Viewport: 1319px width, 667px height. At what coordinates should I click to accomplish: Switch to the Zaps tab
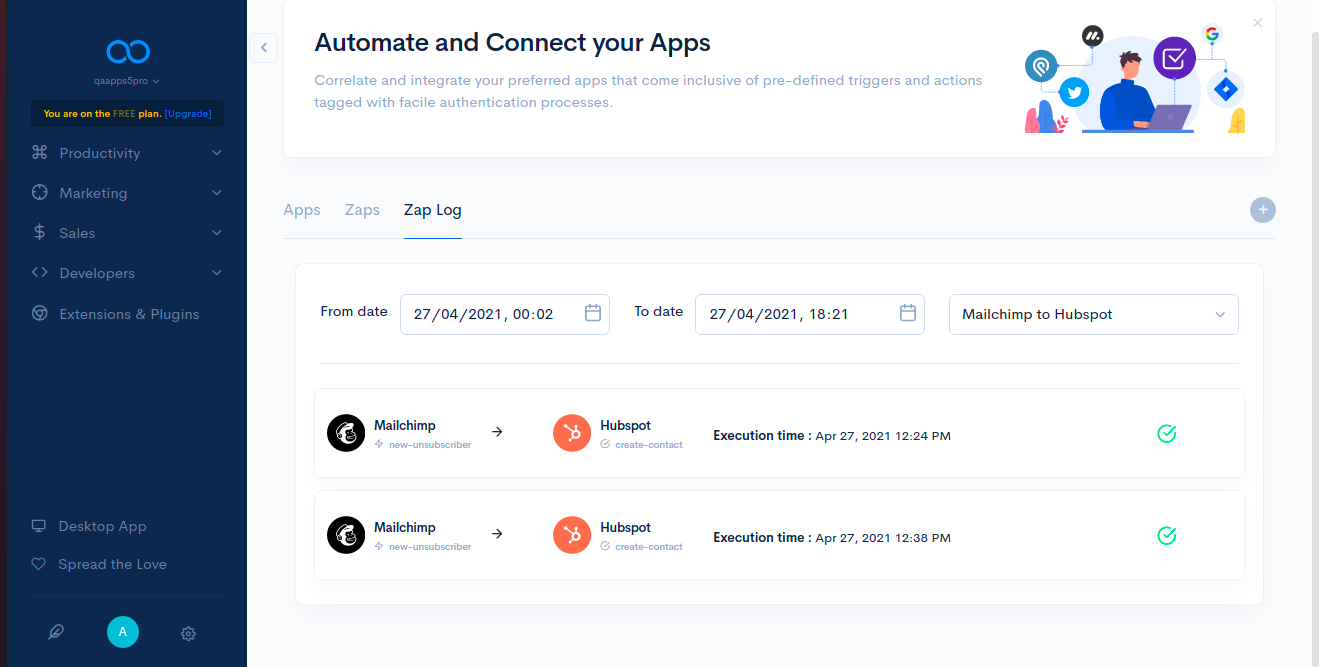click(362, 210)
